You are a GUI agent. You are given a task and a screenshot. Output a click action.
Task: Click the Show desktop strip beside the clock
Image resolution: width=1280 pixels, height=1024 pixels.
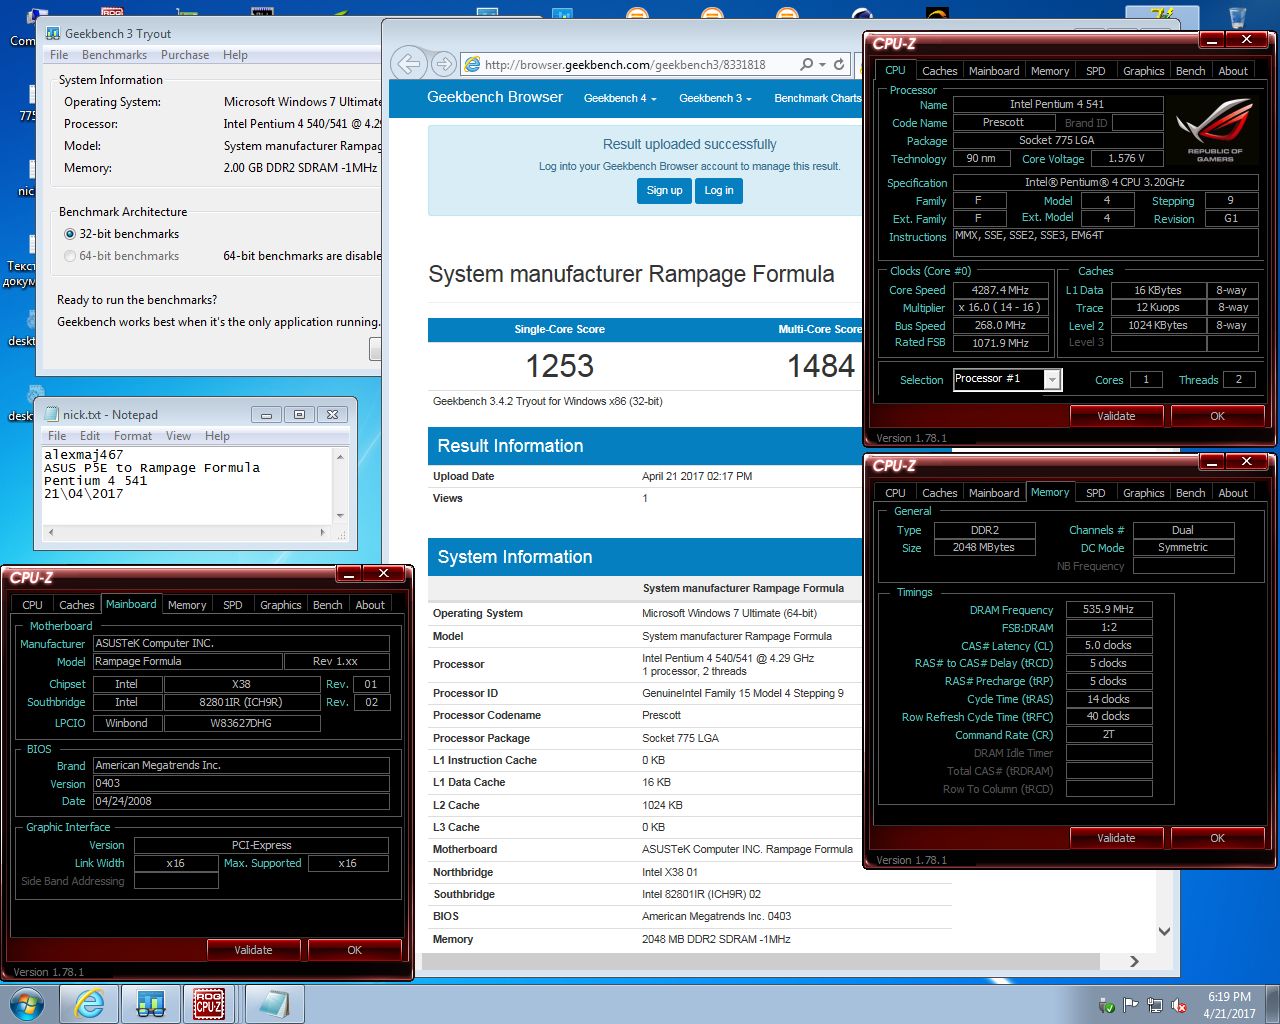(1272, 1005)
